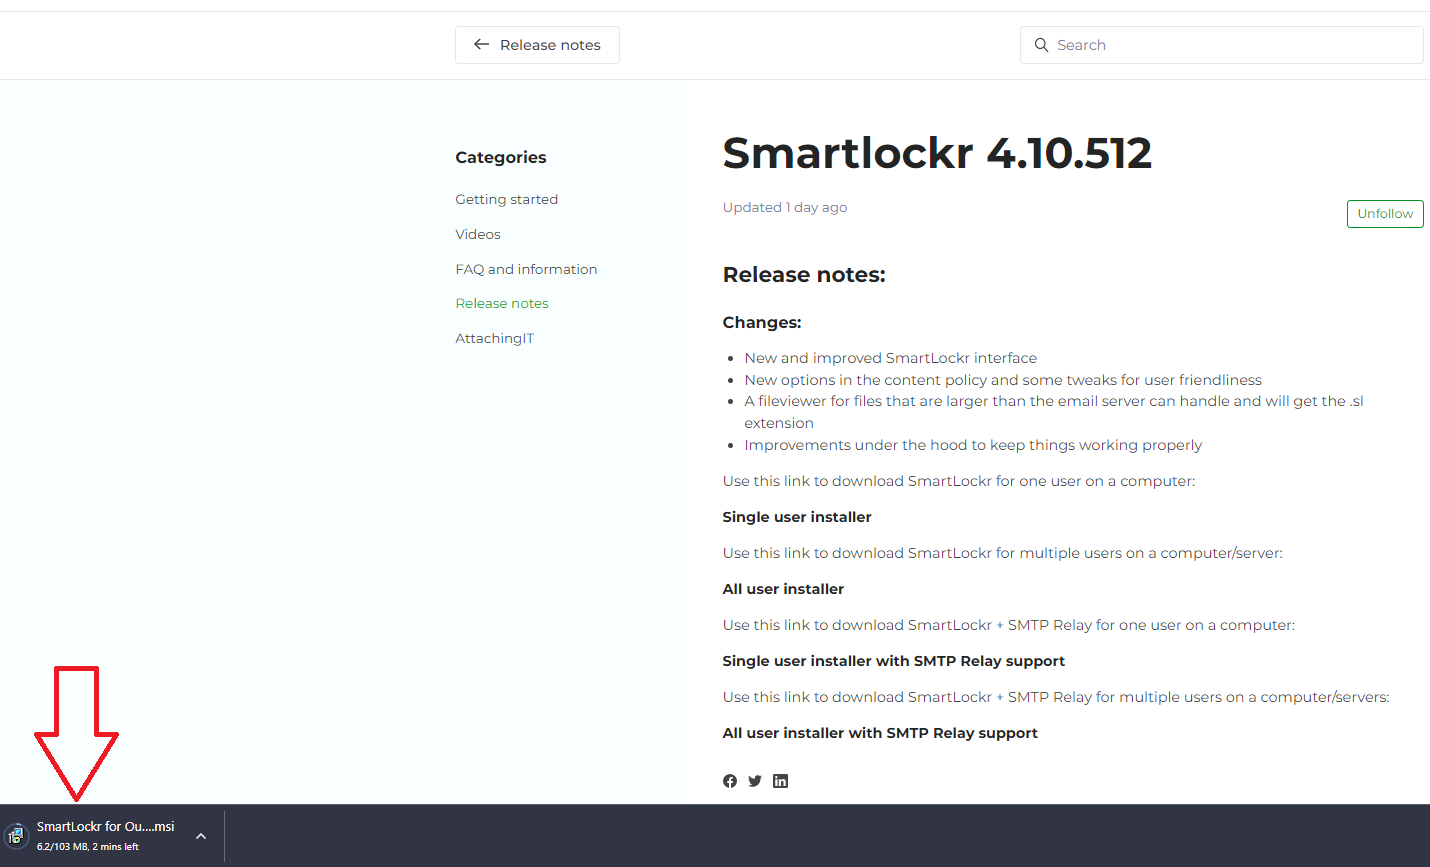The width and height of the screenshot is (1430, 867).
Task: Open the AttachingIT category
Action: (x=495, y=338)
